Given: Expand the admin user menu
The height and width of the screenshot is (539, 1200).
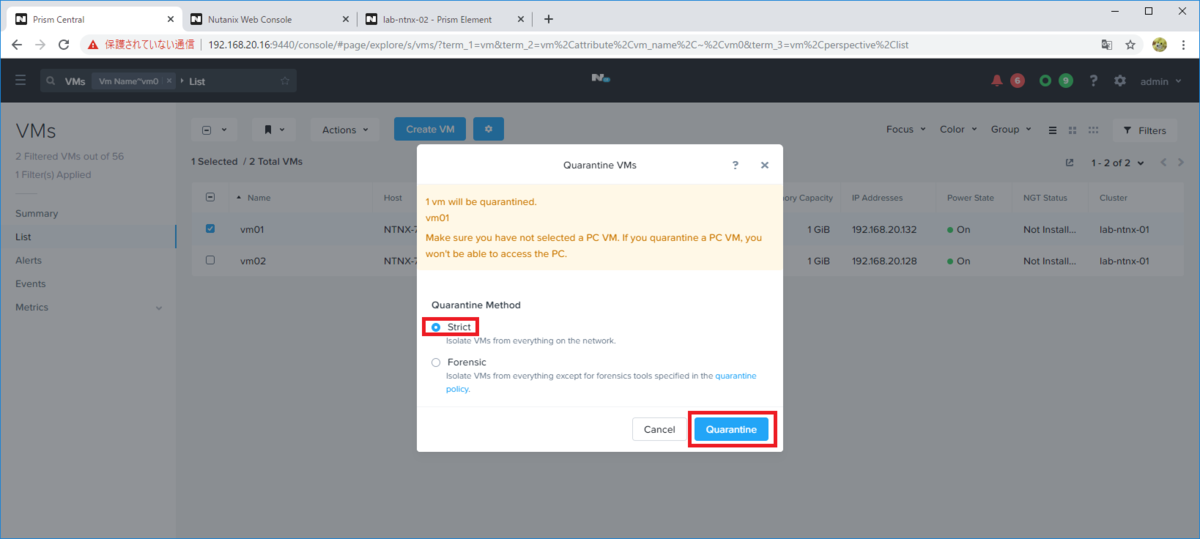Looking at the screenshot, I should tap(1160, 81).
